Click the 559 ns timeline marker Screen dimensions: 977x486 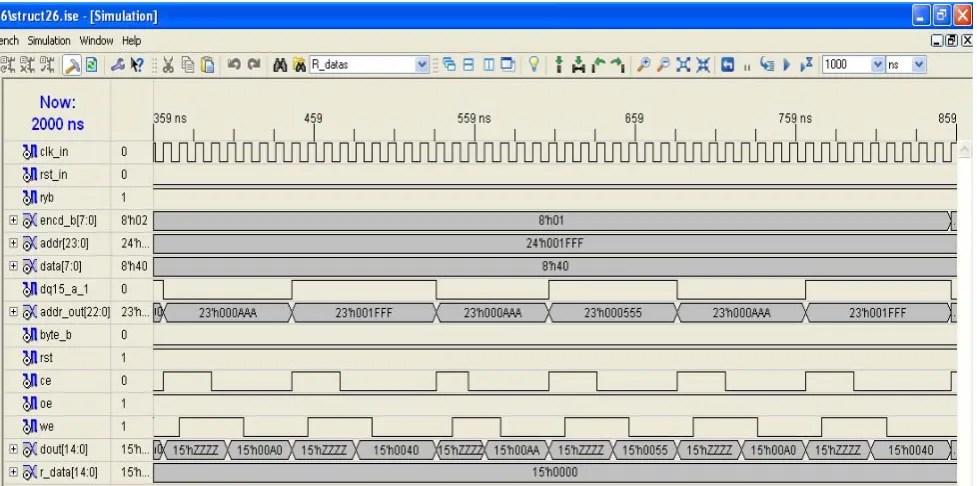(474, 118)
